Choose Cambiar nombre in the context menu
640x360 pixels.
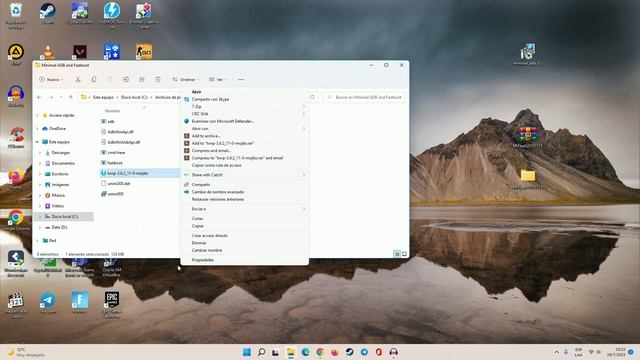(x=244, y=250)
